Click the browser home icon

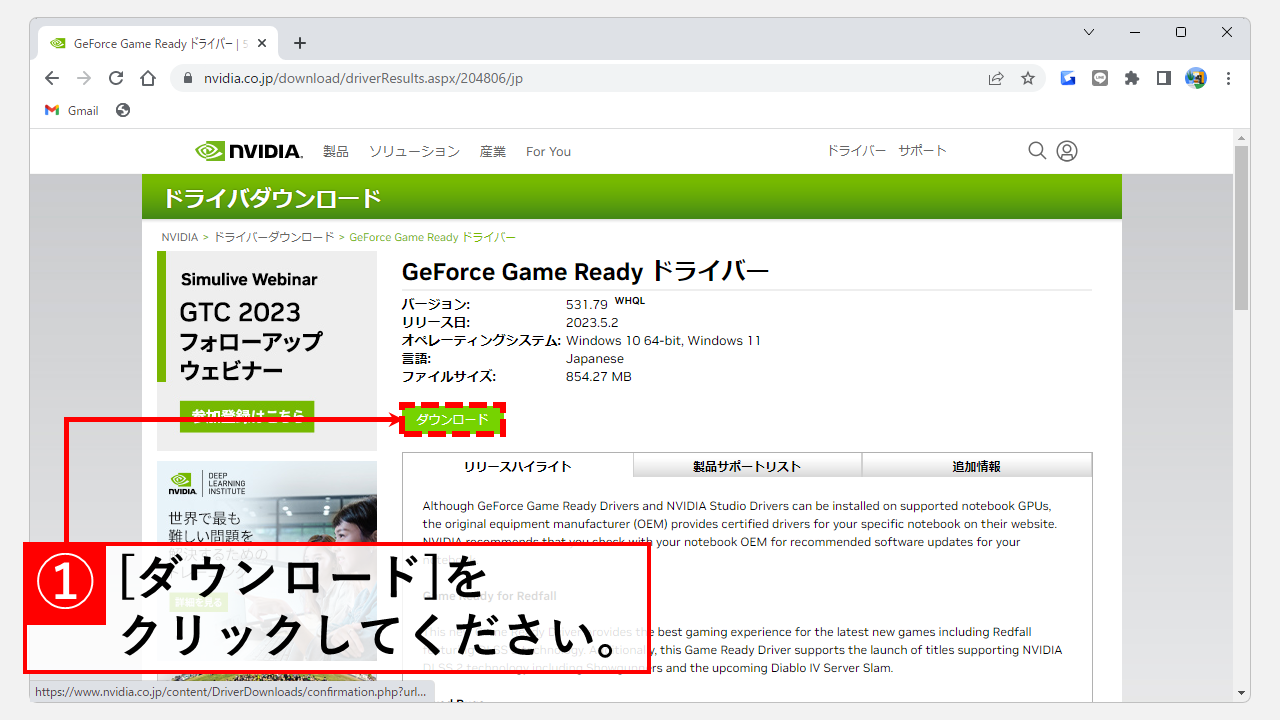[x=148, y=77]
